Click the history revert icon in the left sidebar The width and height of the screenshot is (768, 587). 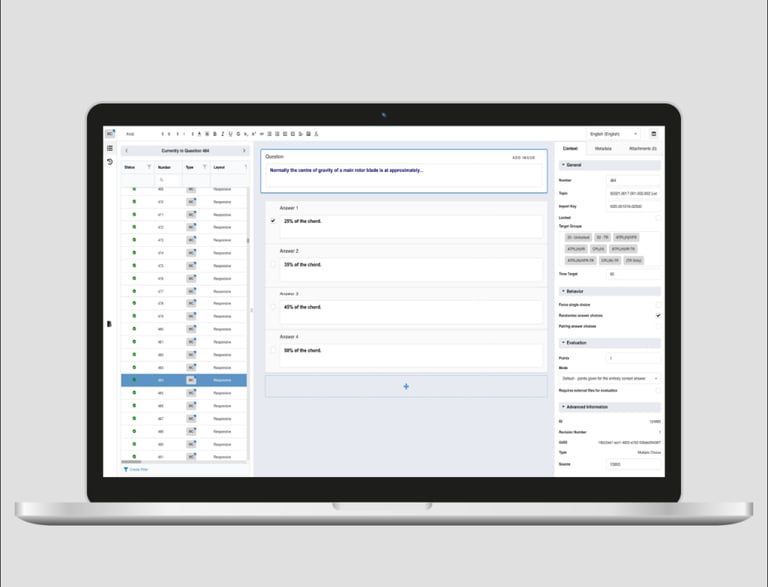tap(110, 162)
